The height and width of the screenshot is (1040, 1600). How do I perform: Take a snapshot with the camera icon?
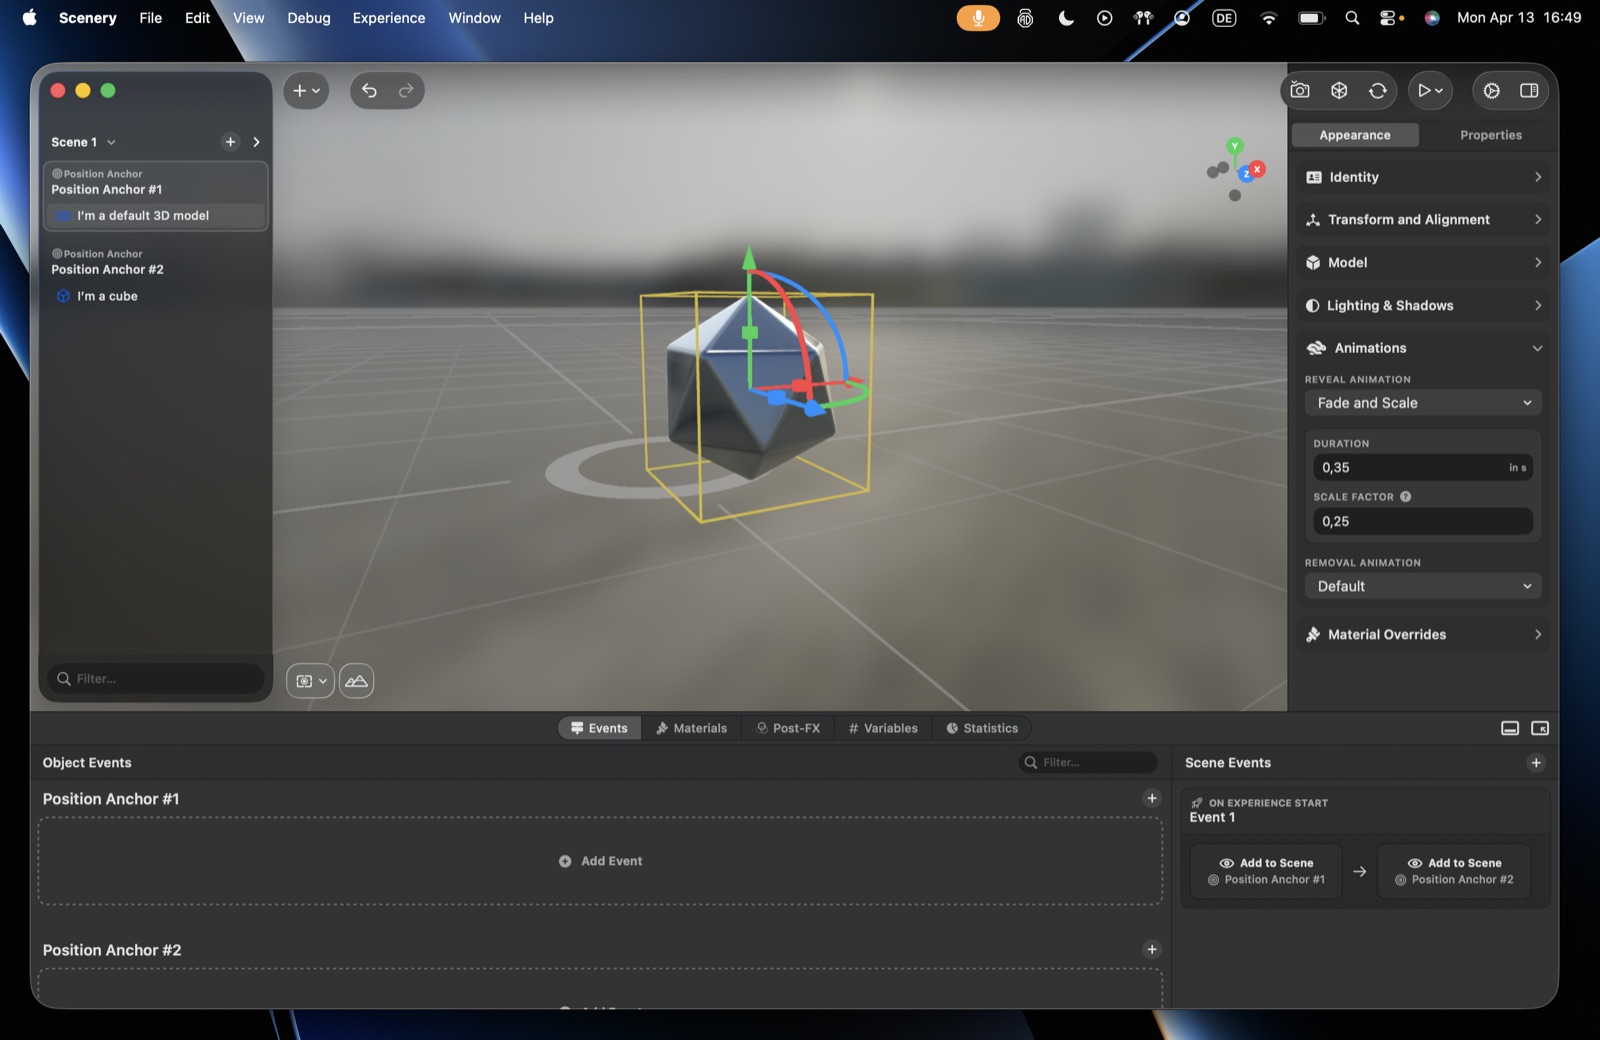pyautogui.click(x=1300, y=91)
